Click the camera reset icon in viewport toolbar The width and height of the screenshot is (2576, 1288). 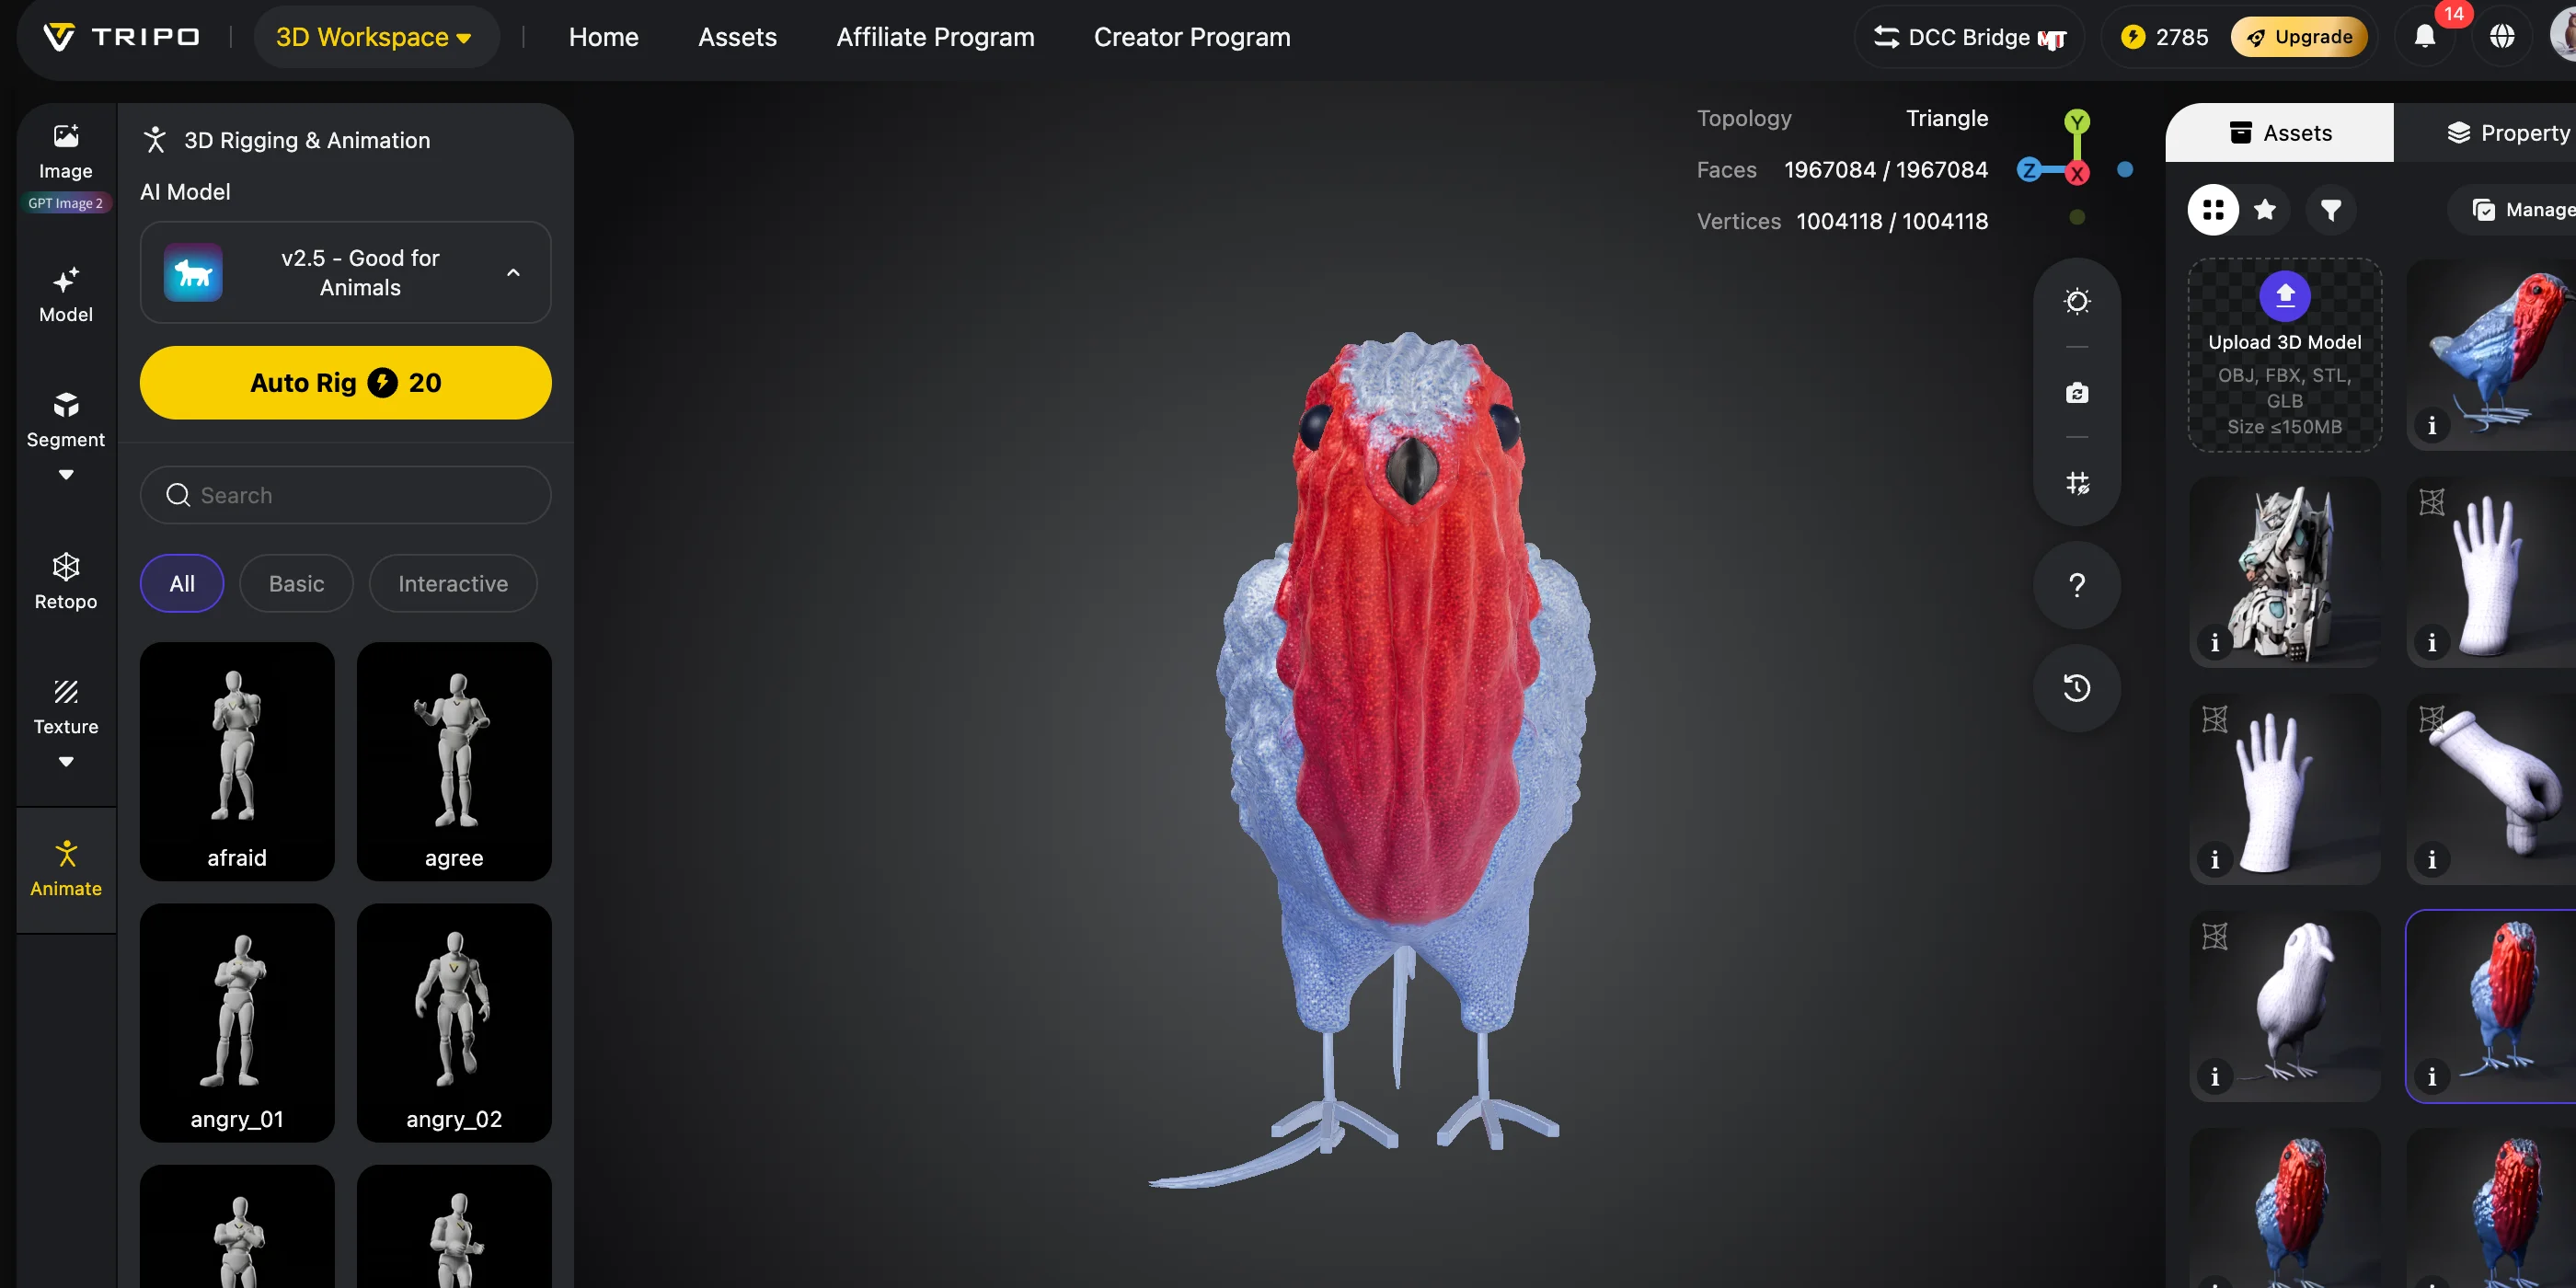click(2077, 392)
